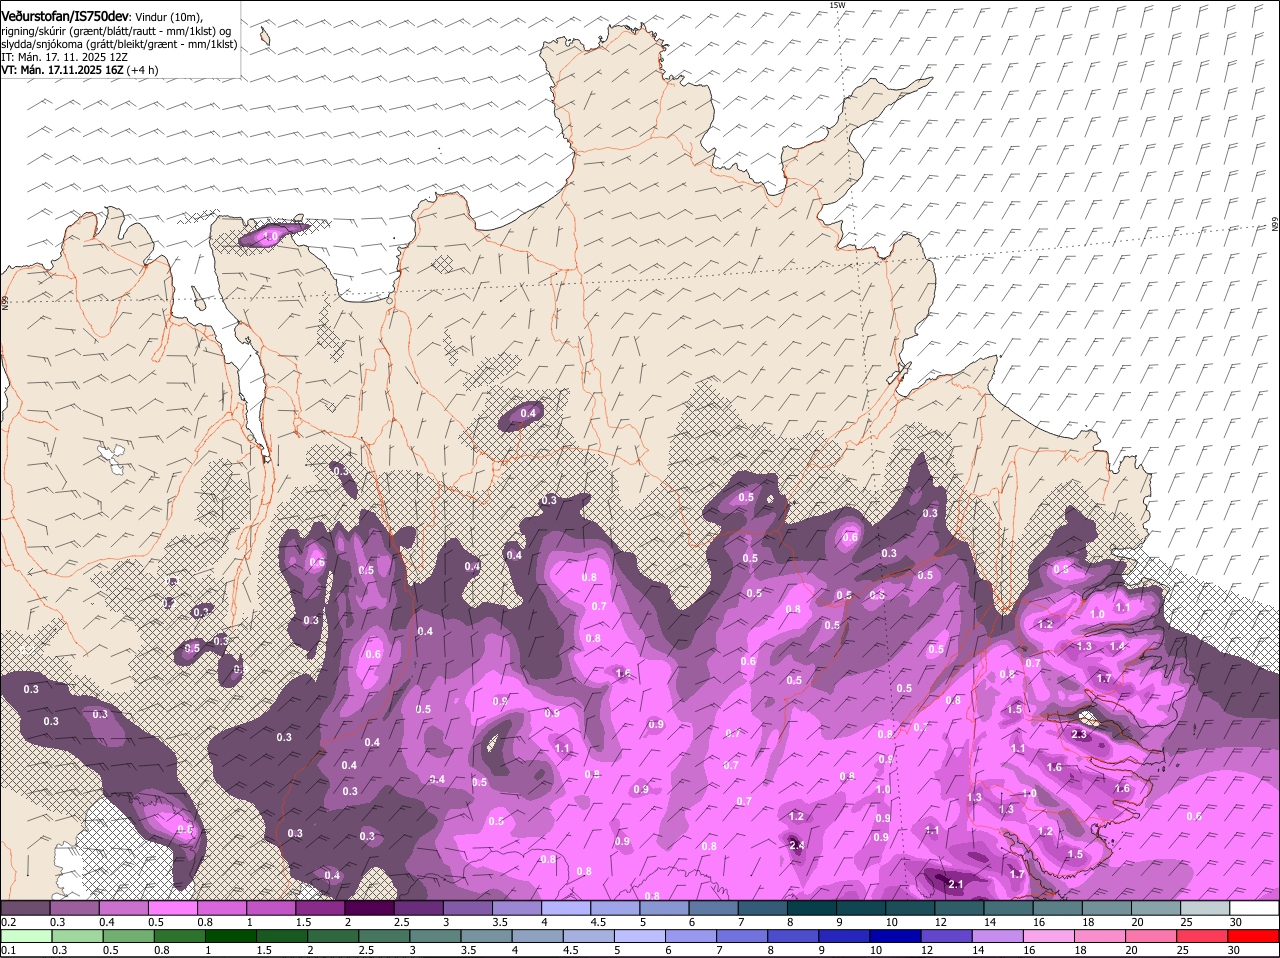Select the "VT: Mán. 17.11.2025 16Z" valid-time line
1280x958 pixels.
(62, 70)
